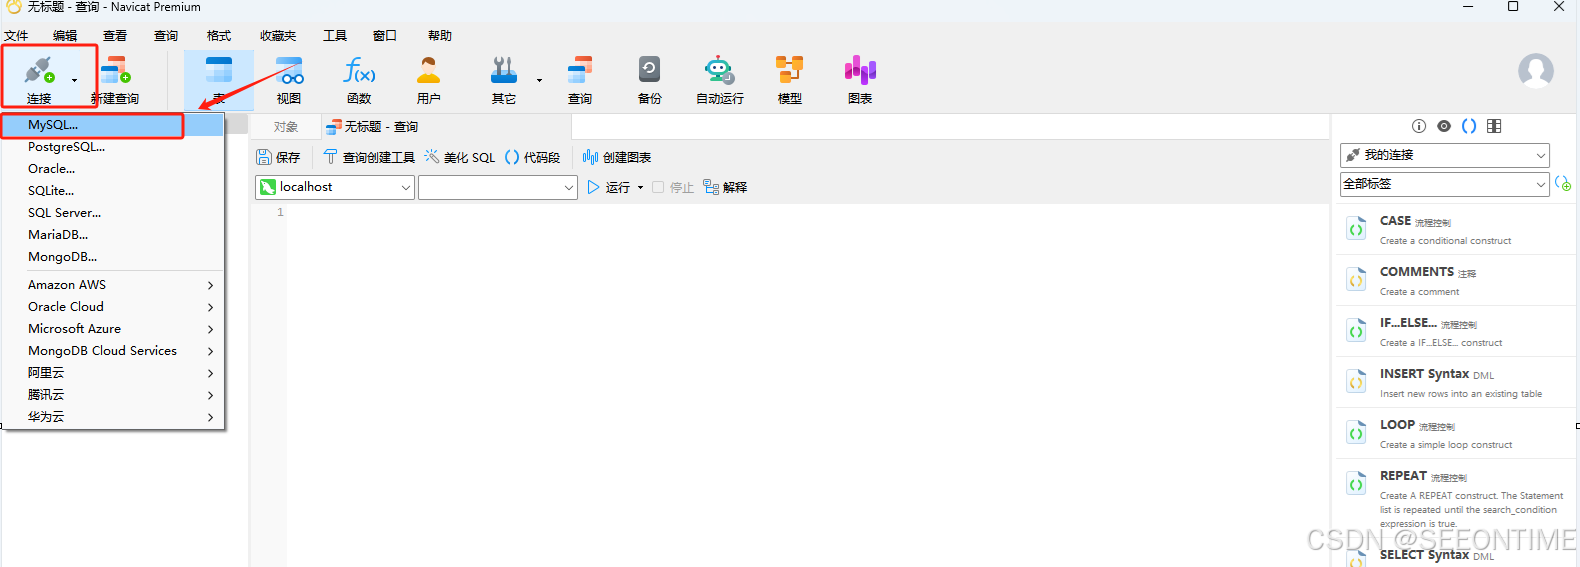
Task: Expand the Amazon AWS submenu
Action: tap(113, 285)
